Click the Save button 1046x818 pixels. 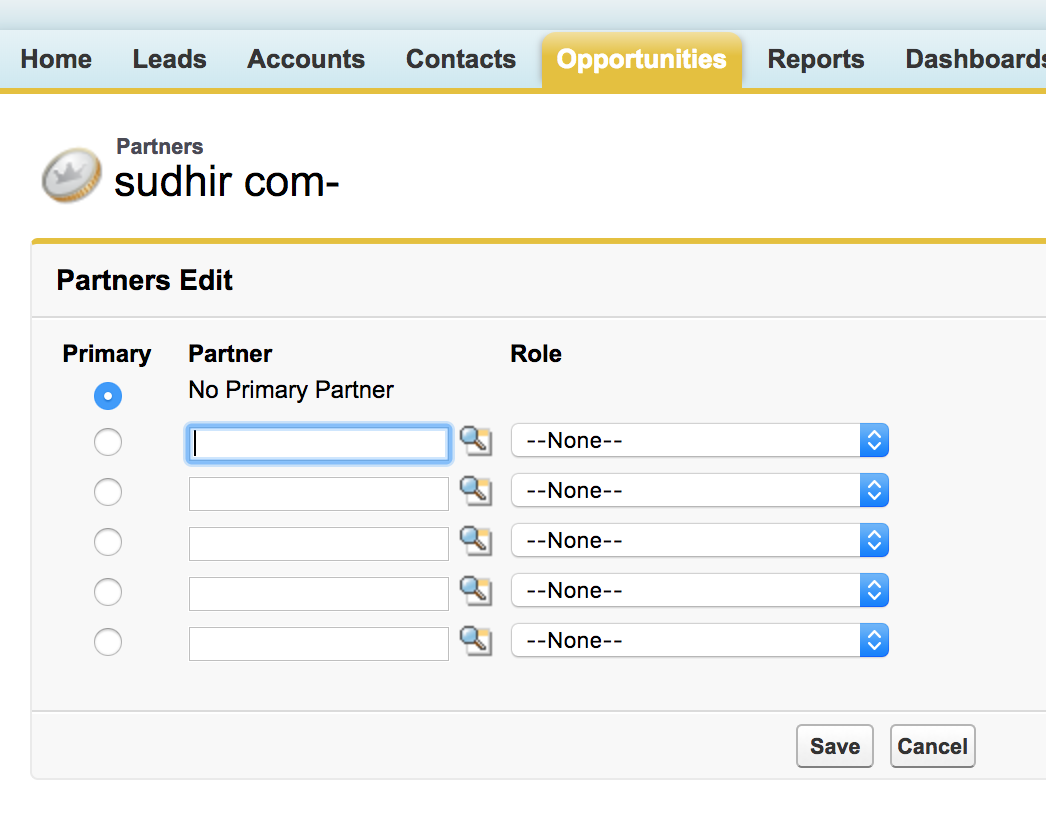point(834,746)
